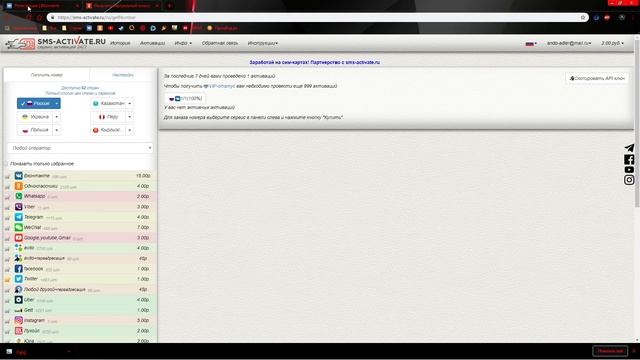640x360 pixels.
Task: Open the Обратная связь menu item
Action: pyautogui.click(x=220, y=43)
